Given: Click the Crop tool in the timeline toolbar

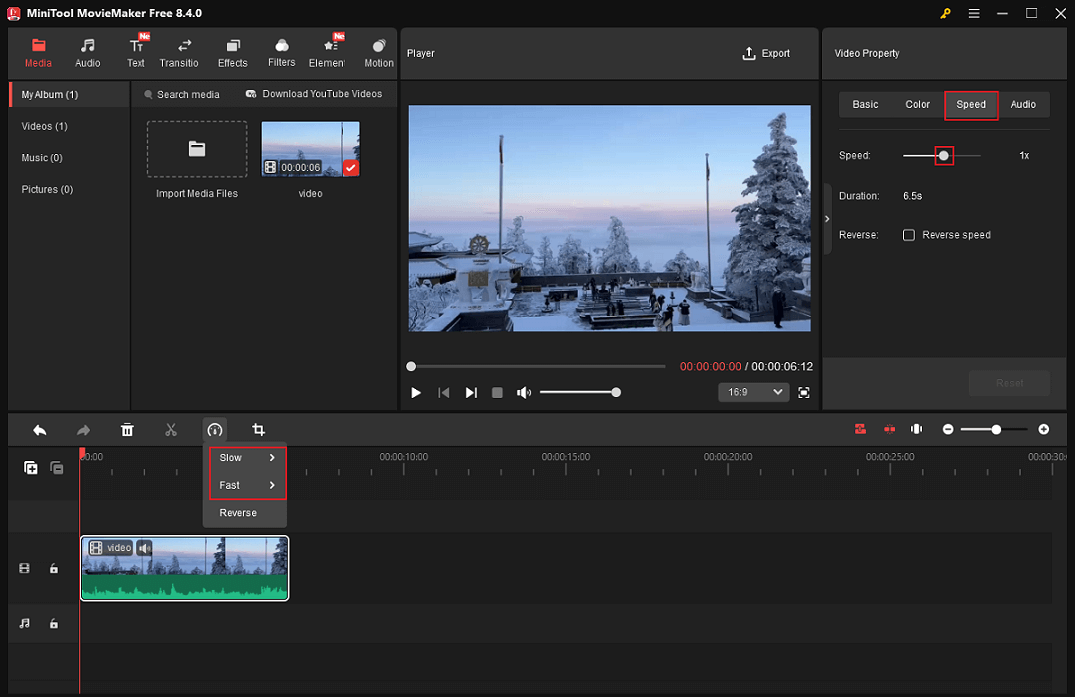Looking at the screenshot, I should point(258,429).
